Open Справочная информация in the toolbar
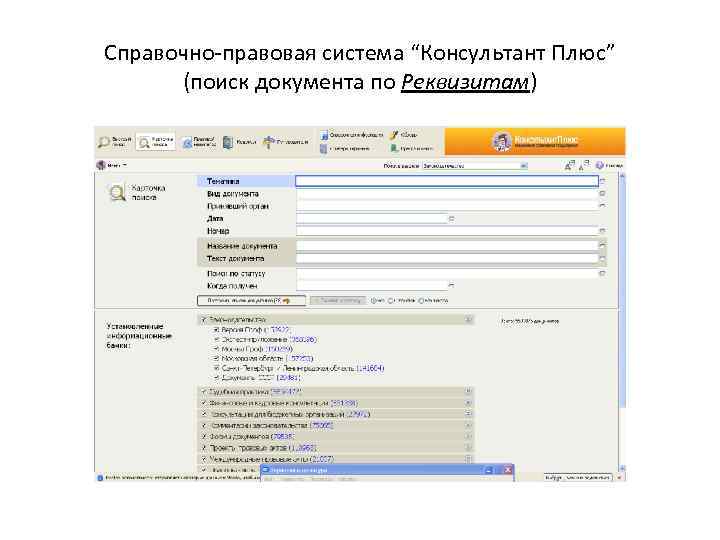720x540 pixels. tap(352, 135)
